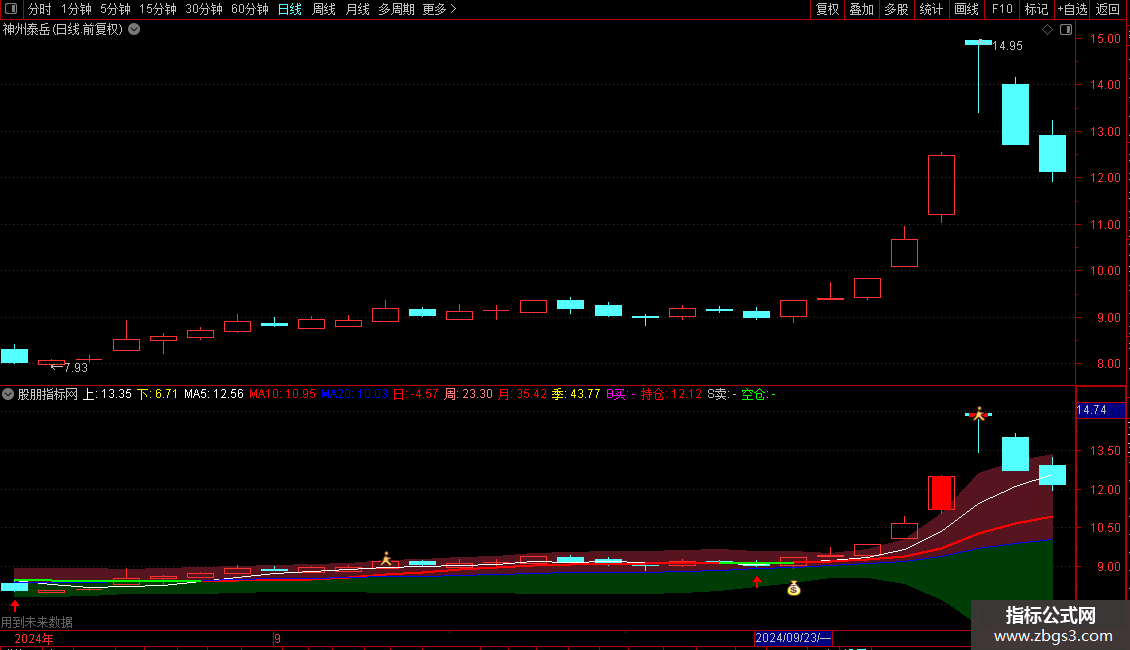Click the diamond icon in chart corner
Viewport: 1130px width, 650px height.
(x=1047, y=30)
